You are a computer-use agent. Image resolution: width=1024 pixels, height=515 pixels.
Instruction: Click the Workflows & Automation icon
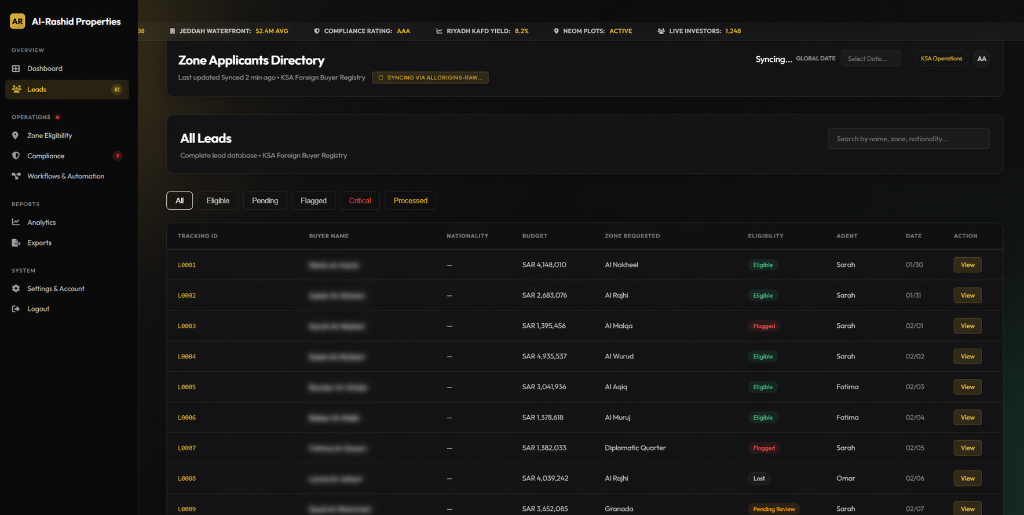(16, 176)
